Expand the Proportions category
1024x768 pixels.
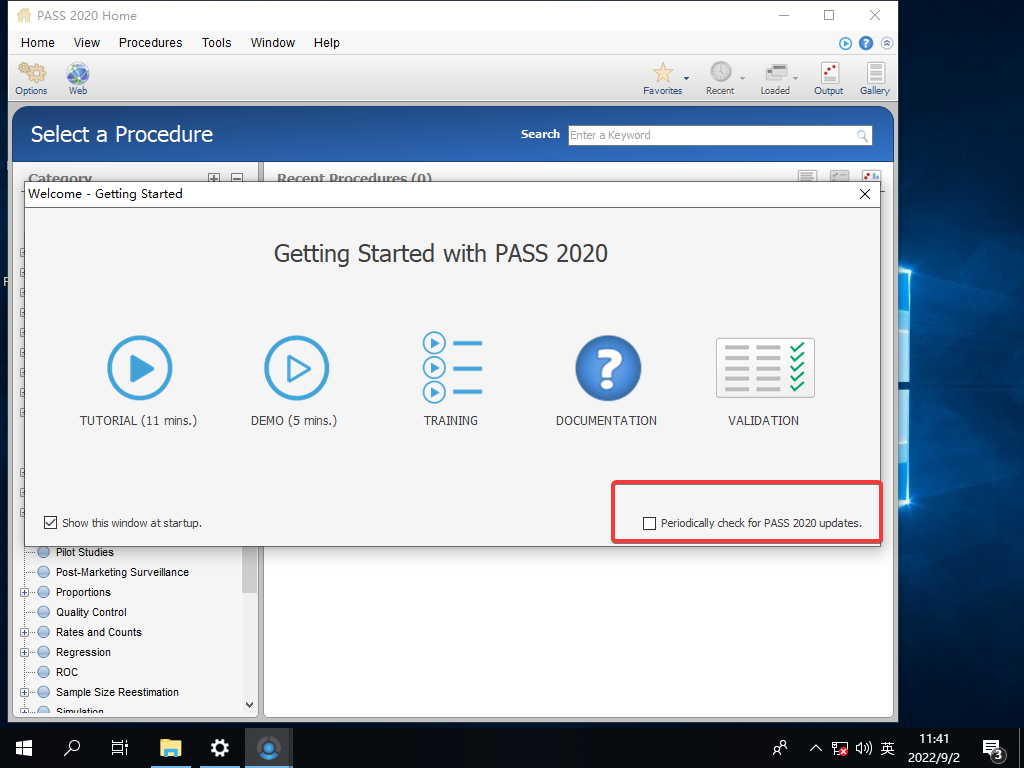click(x=24, y=592)
